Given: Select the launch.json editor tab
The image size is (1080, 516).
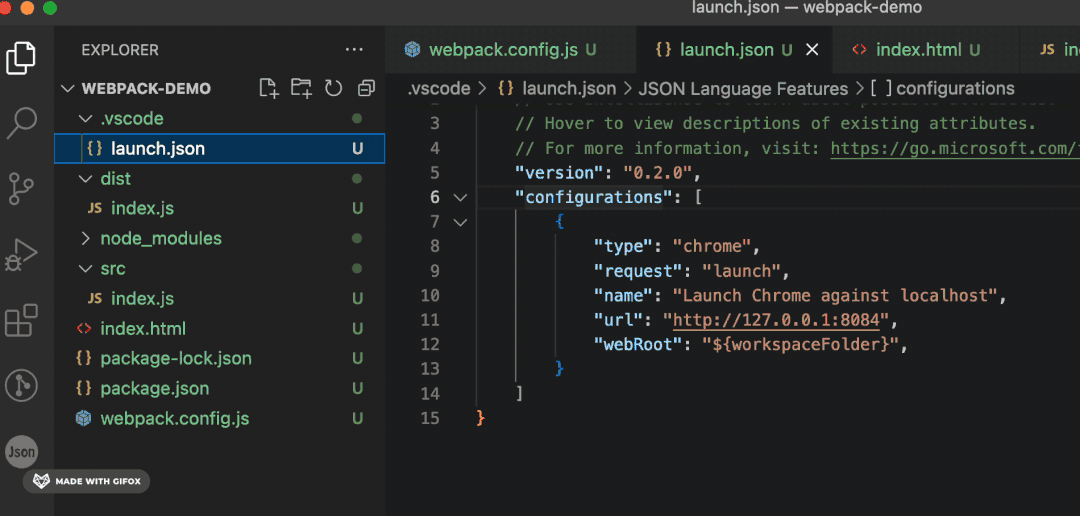Looking at the screenshot, I should [734, 50].
